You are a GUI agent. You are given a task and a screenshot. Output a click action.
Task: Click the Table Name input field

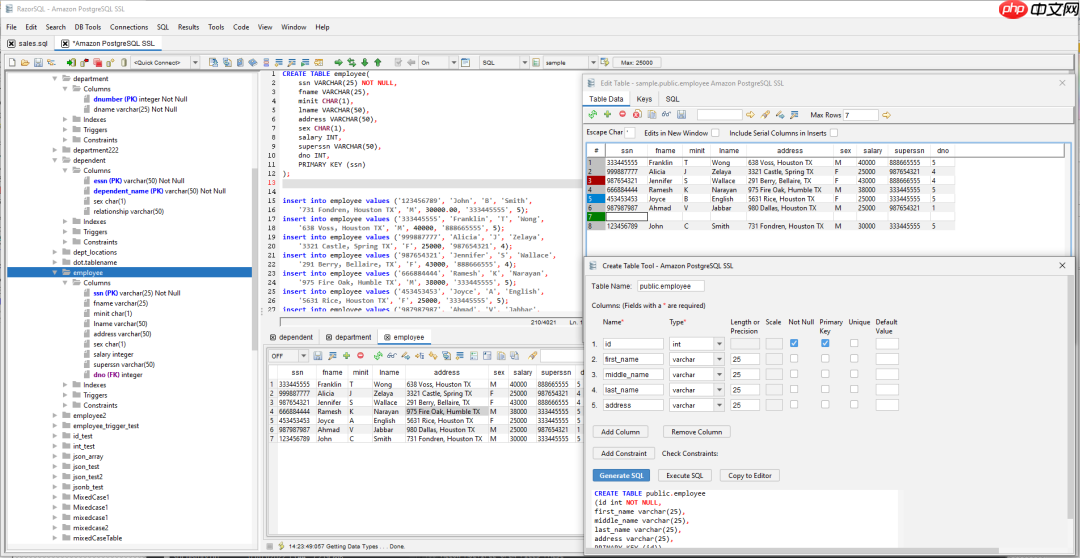click(670, 286)
